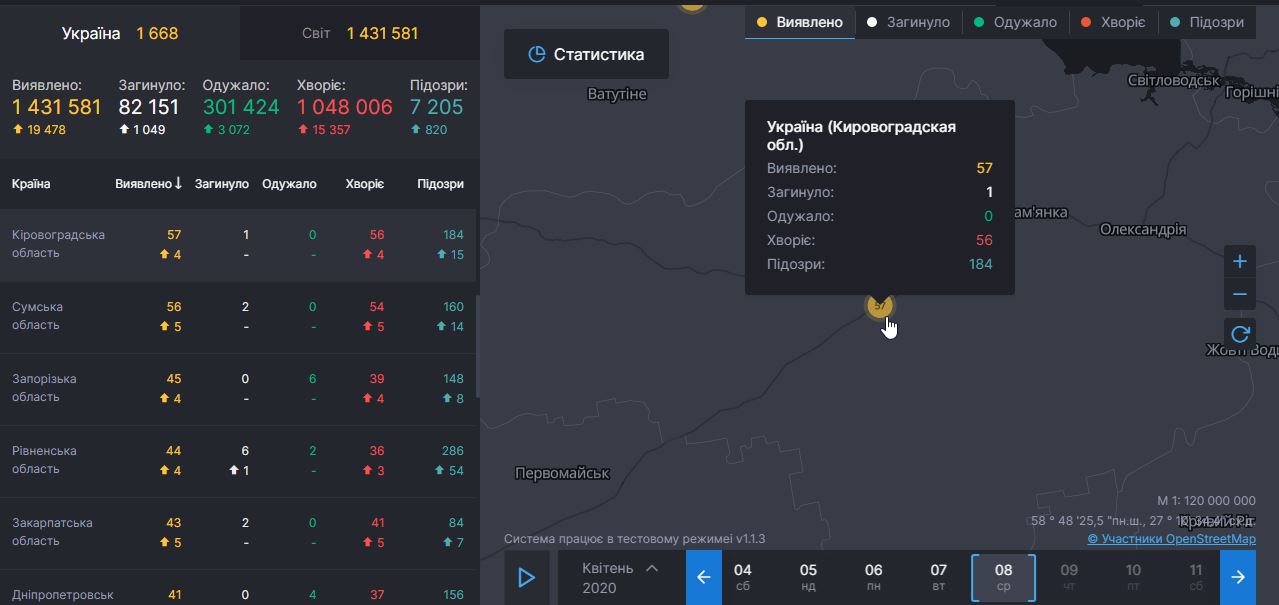This screenshot has height=605, width=1279.
Task: Open the Участники OpenStreetMap link
Action: [x=1171, y=539]
